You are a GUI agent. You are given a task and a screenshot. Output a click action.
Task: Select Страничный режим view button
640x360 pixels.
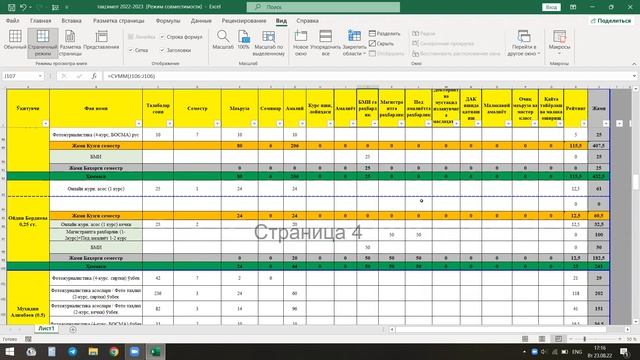(43, 43)
